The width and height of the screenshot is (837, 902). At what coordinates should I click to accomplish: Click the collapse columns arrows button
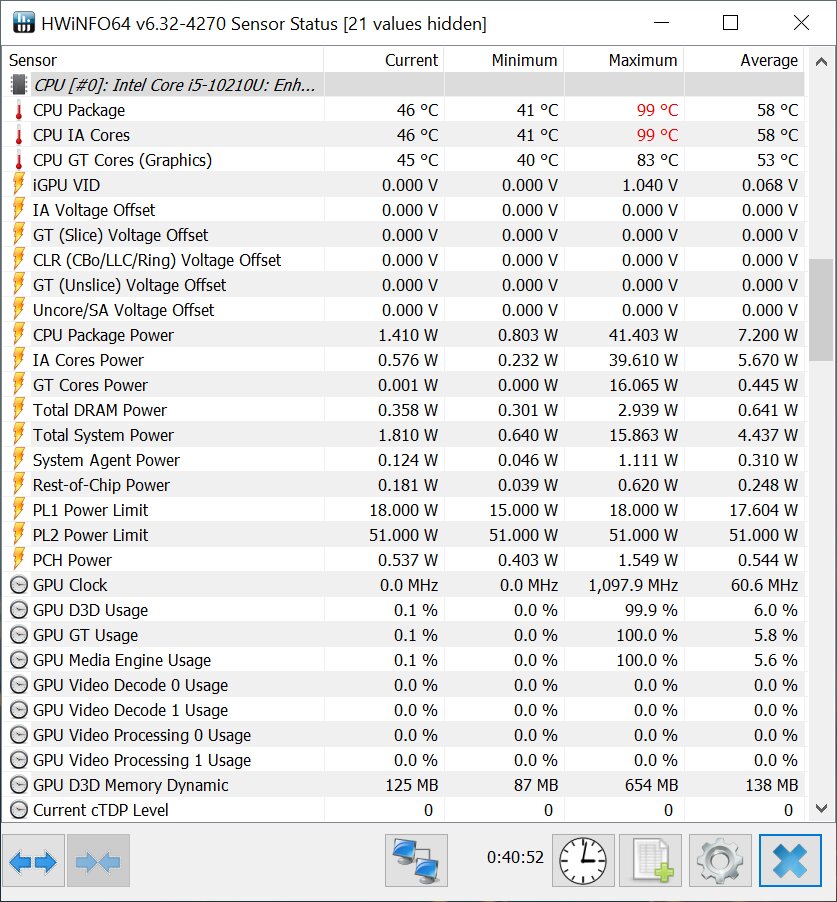click(98, 861)
